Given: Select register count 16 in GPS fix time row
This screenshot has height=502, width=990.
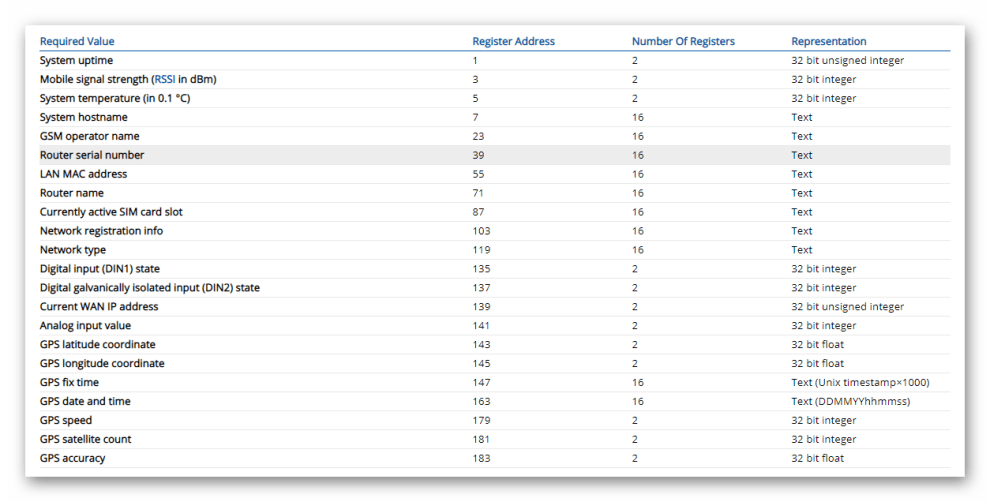Looking at the screenshot, I should pyautogui.click(x=638, y=383).
